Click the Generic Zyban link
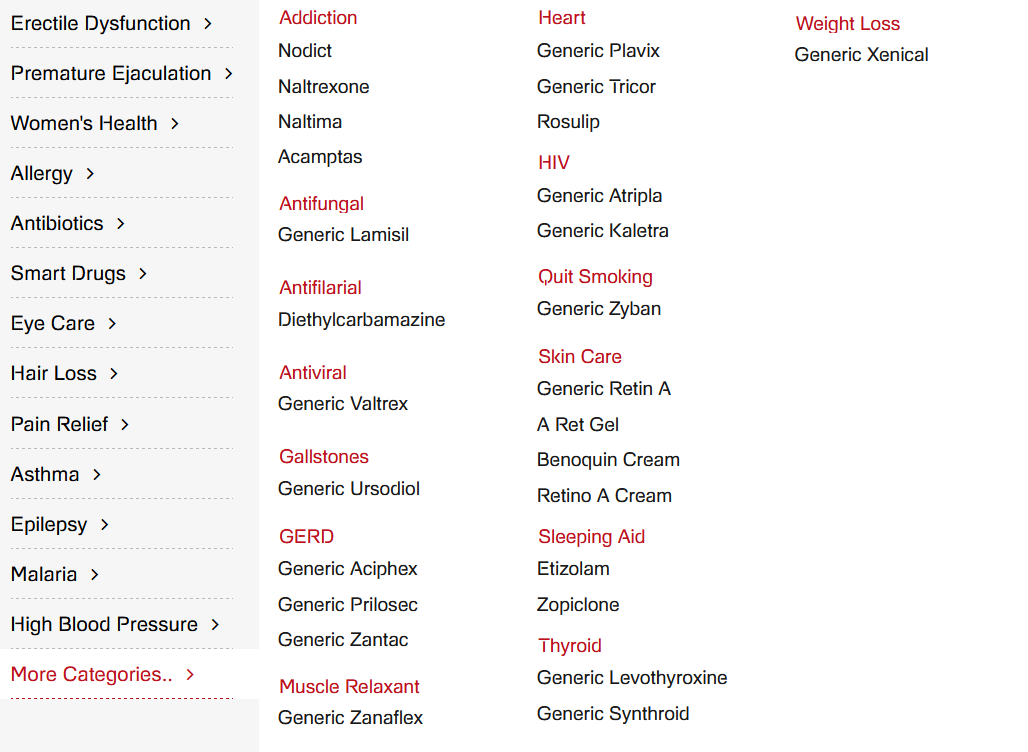Screen dimensions: 1028x752 coord(599,309)
